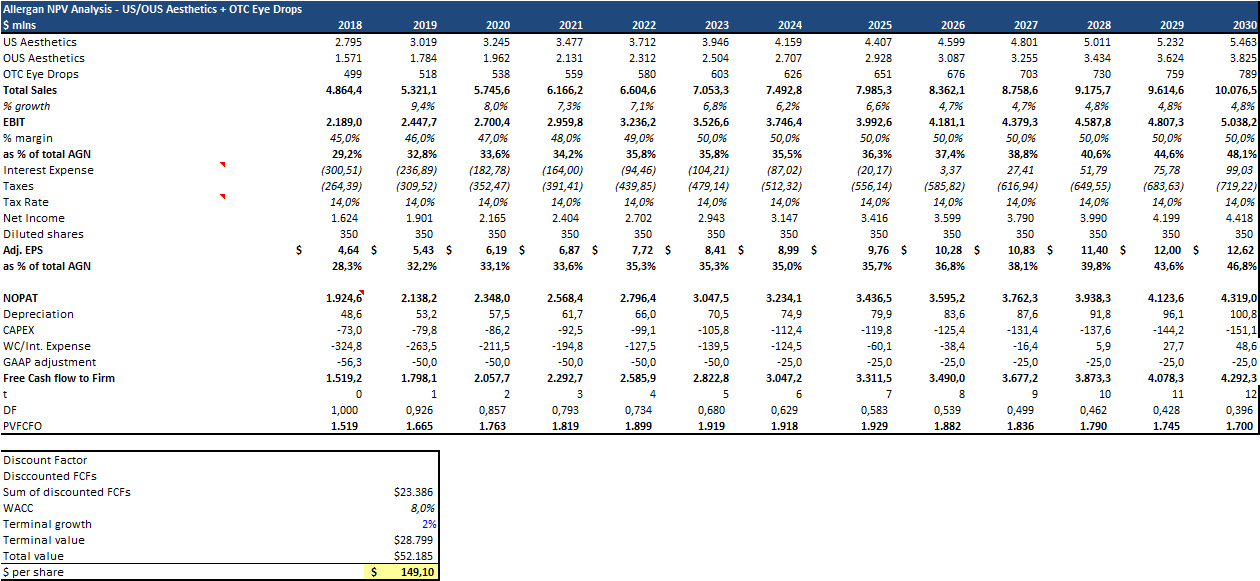Select the 'GAAP adjustment' row label
The image size is (1260, 581).
[x=50, y=362]
